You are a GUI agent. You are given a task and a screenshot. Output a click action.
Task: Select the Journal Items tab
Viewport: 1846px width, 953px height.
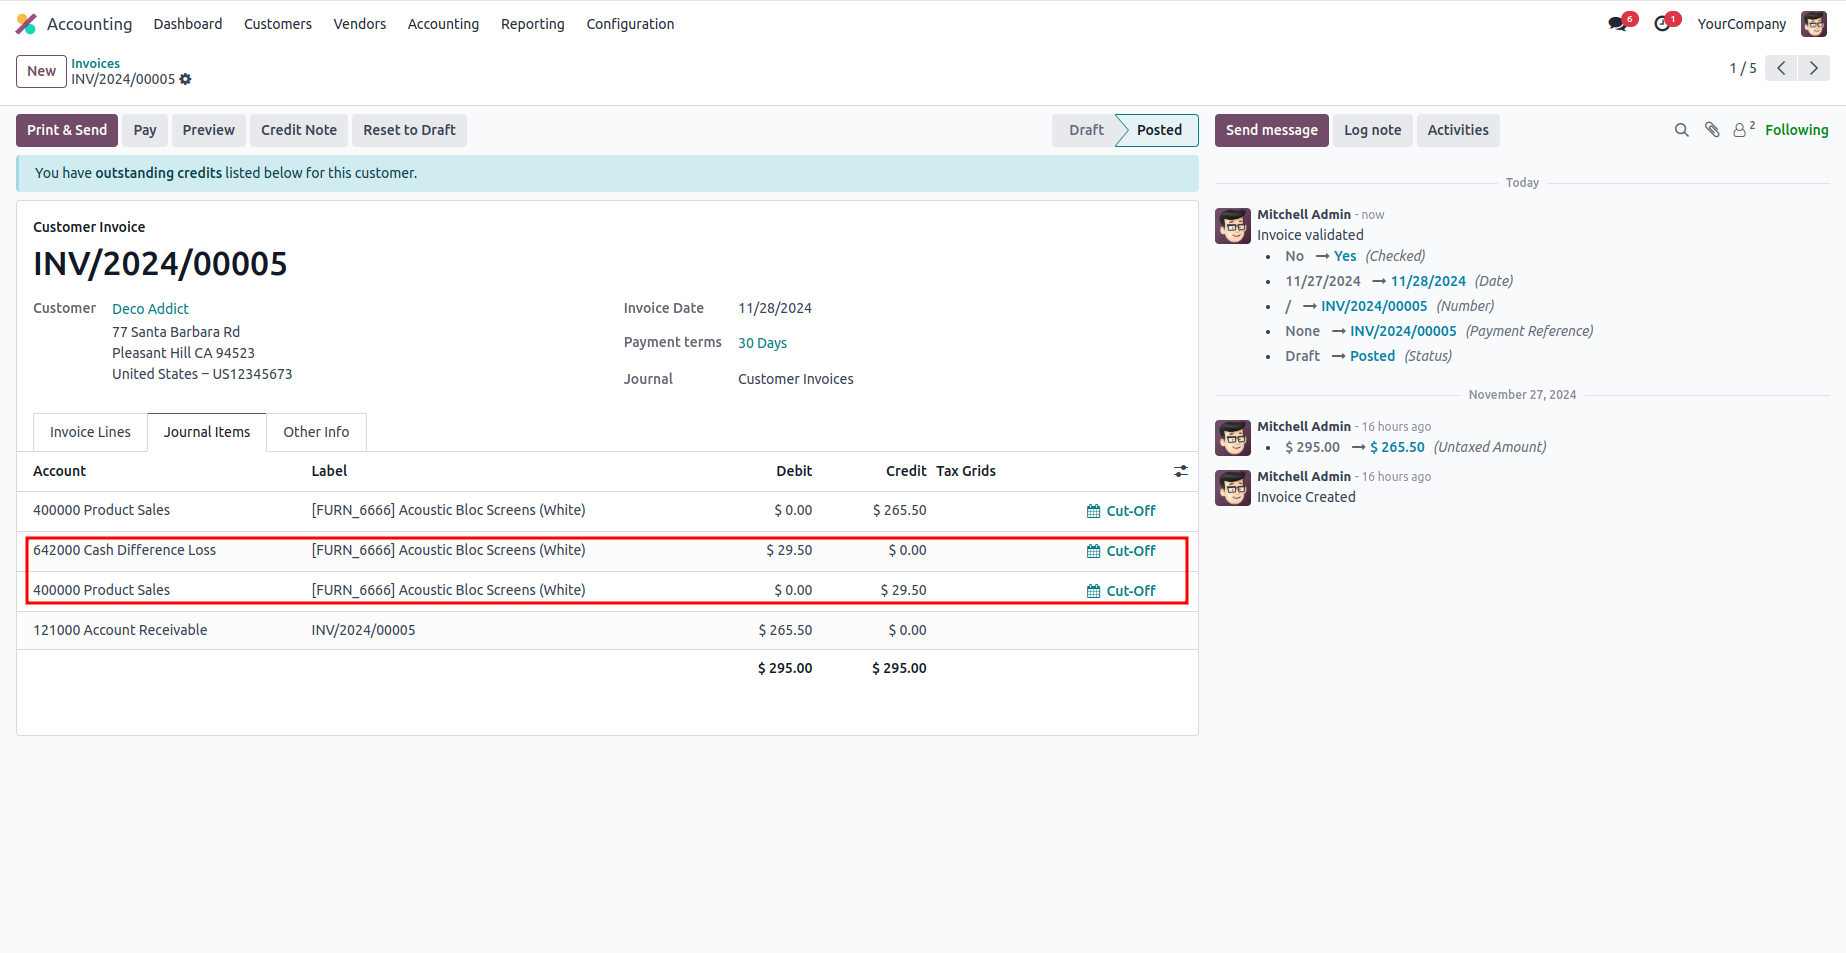tap(207, 432)
